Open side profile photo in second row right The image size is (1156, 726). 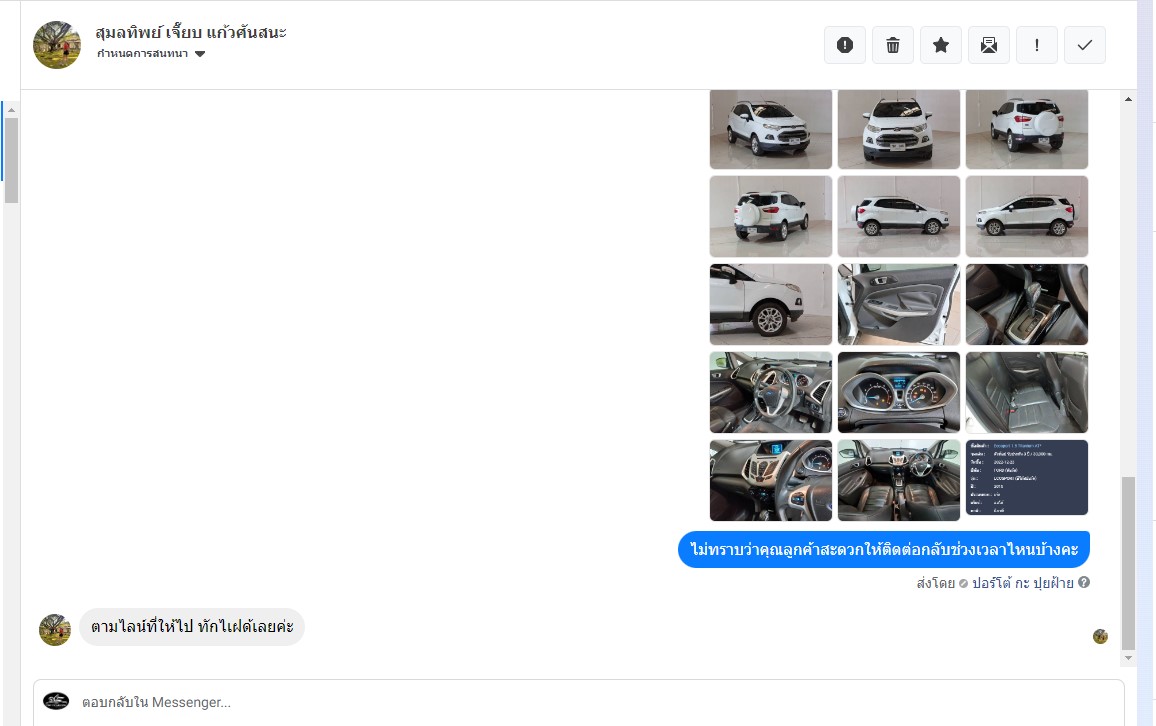pos(1027,216)
